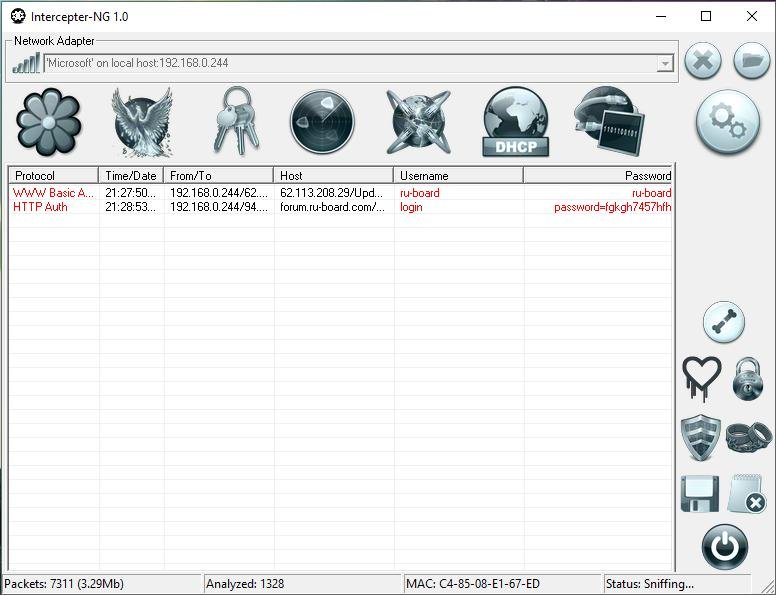Click the rings icon

[x=748, y=437]
